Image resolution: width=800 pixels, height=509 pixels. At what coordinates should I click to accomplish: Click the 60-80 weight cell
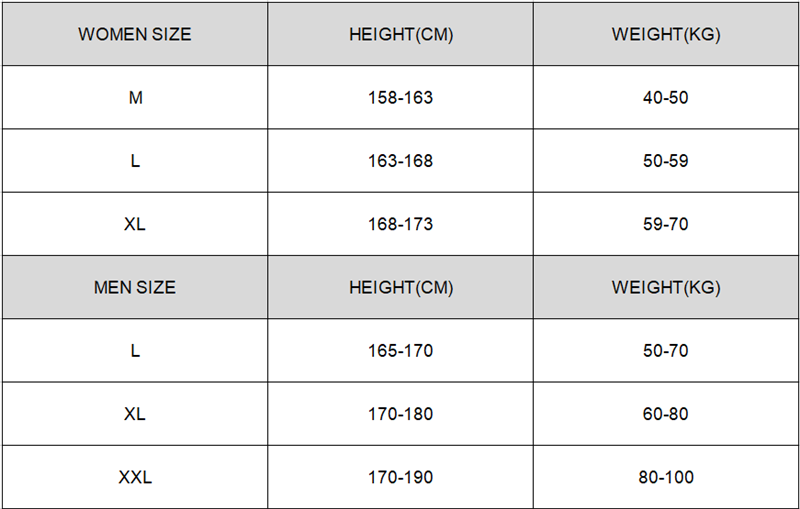pyautogui.click(x=666, y=414)
